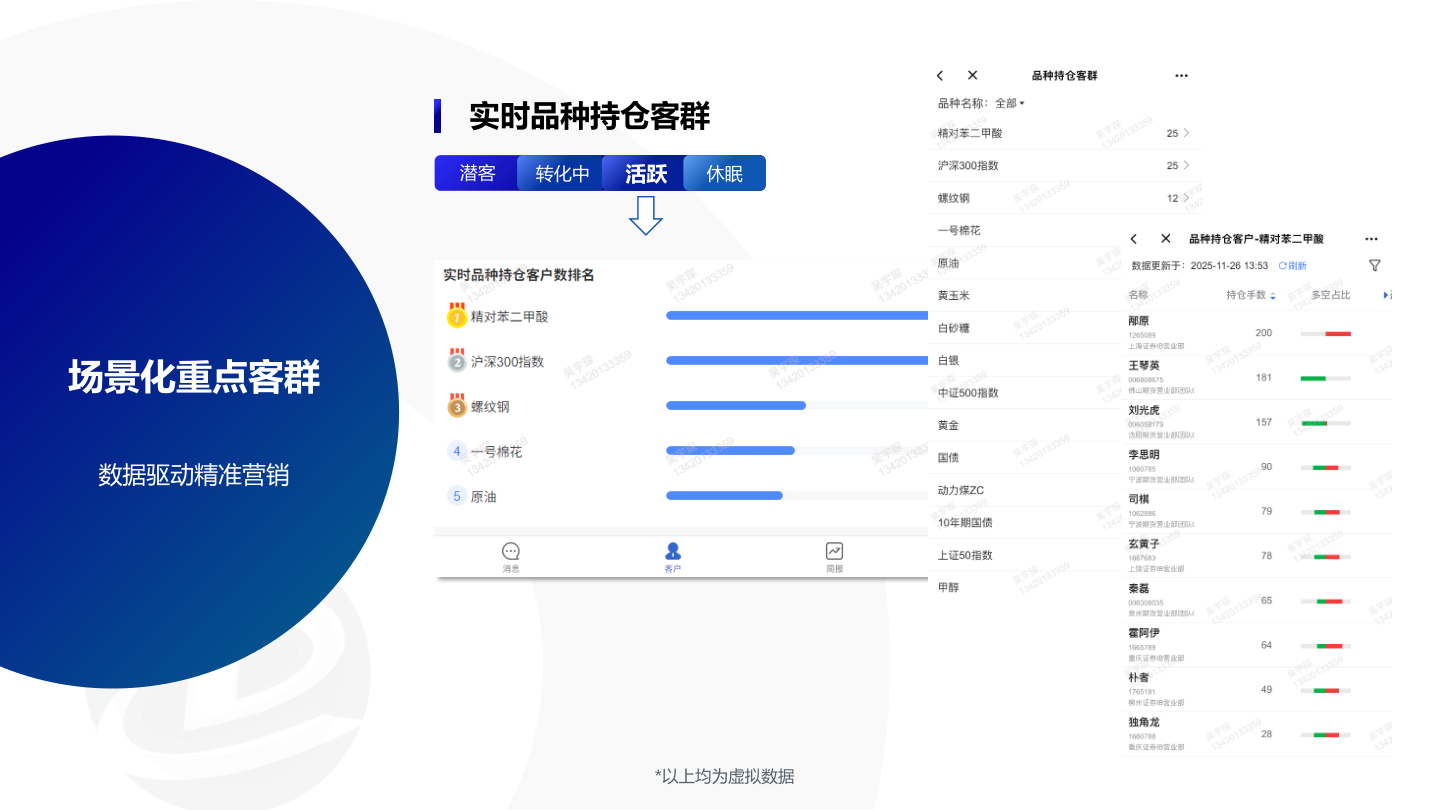Screen dimensions: 1440x810
Task: Select 原油 in the 品种持仓客群 list
Action: coord(948,263)
